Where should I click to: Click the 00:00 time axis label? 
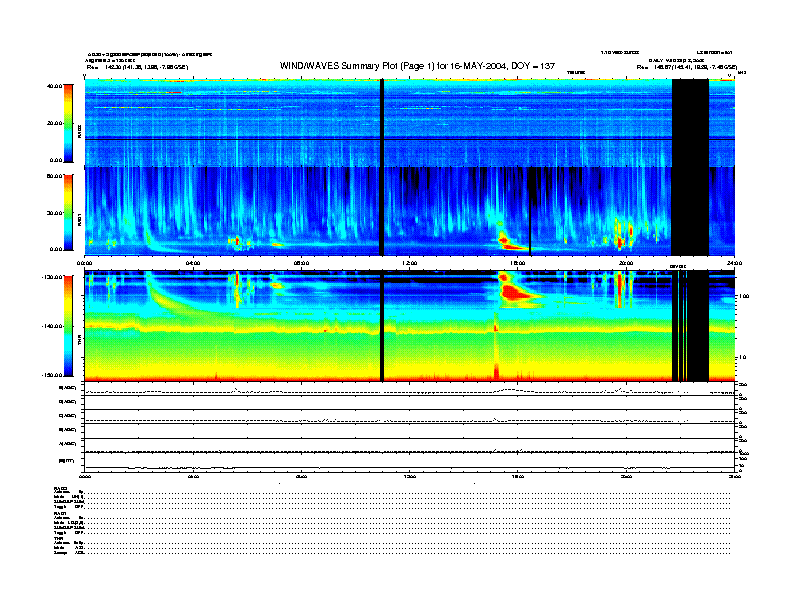click(86, 263)
